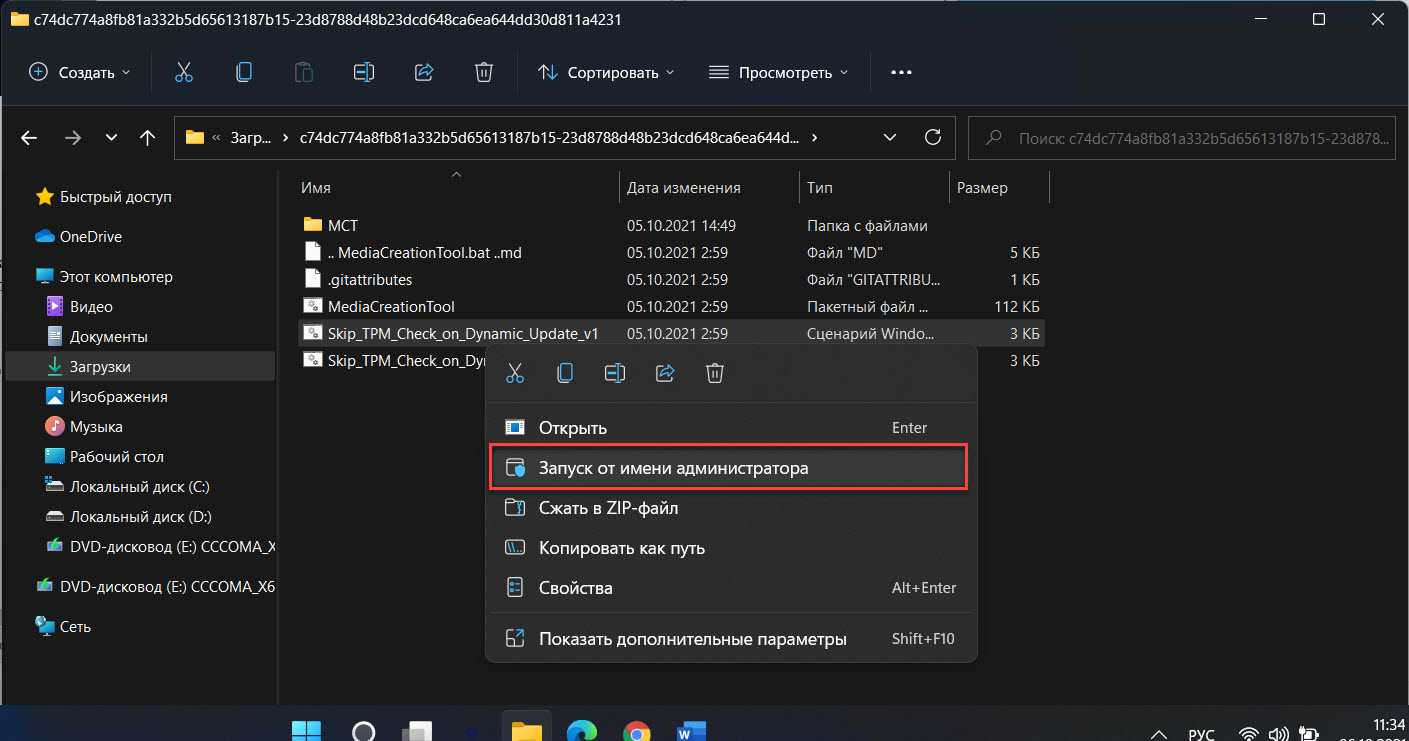This screenshot has width=1409, height=741.
Task: Expand address bar history dropdown
Action: (888, 138)
